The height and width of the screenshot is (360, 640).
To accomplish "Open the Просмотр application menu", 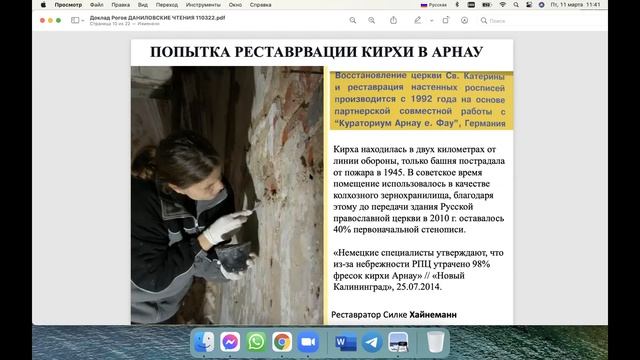I will [68, 5].
